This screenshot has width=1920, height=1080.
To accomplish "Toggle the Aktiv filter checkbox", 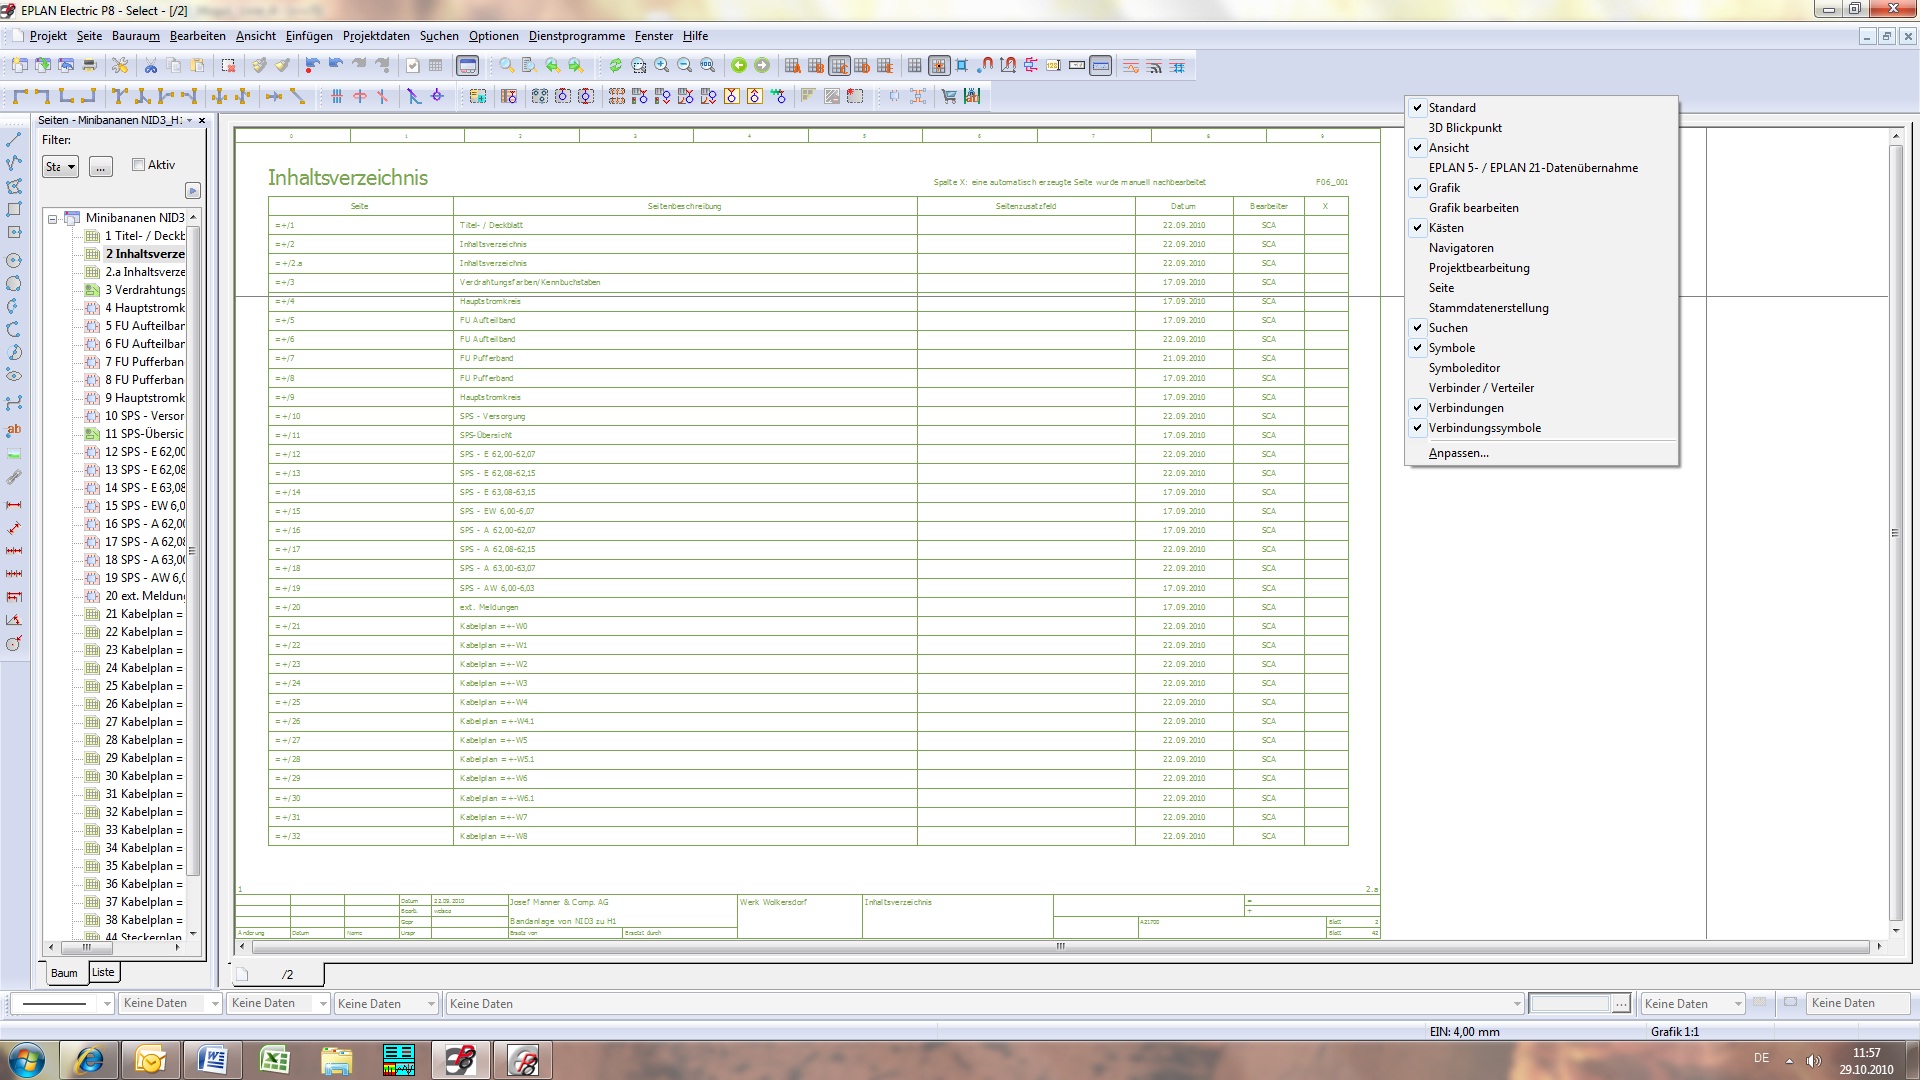I will click(x=139, y=165).
